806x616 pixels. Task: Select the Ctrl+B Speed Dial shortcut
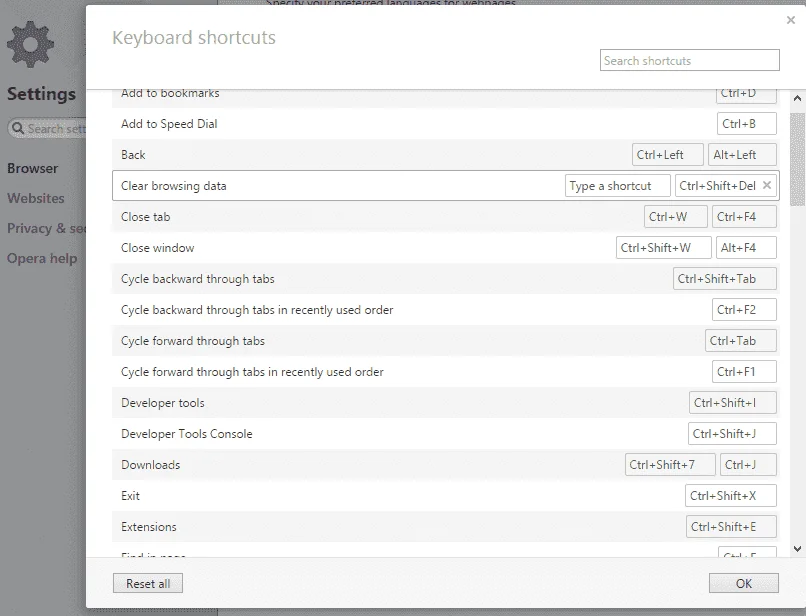tap(746, 124)
